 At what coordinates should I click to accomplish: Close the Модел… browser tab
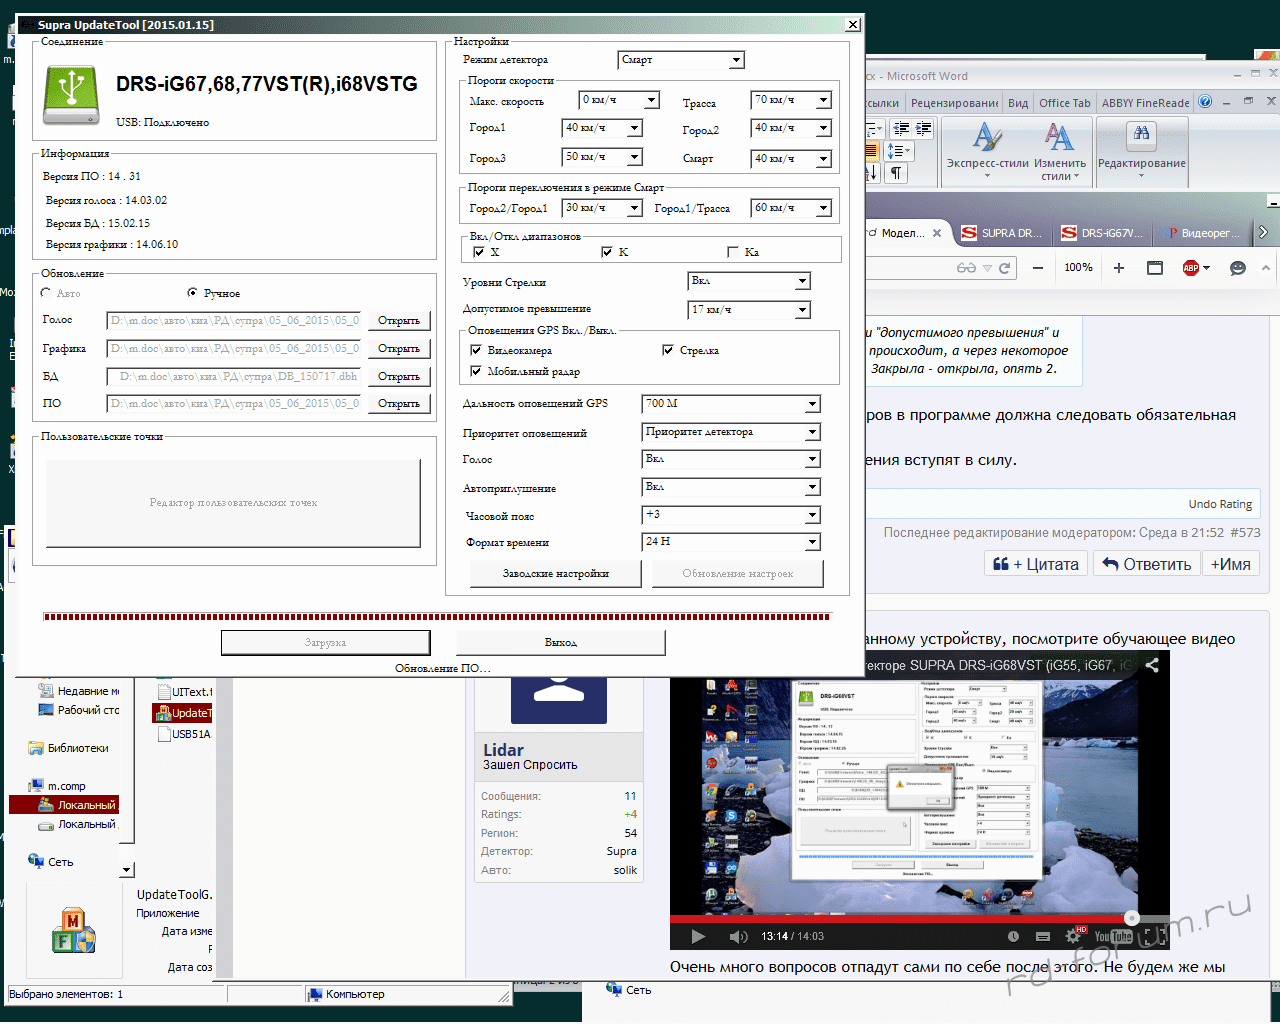(x=937, y=233)
